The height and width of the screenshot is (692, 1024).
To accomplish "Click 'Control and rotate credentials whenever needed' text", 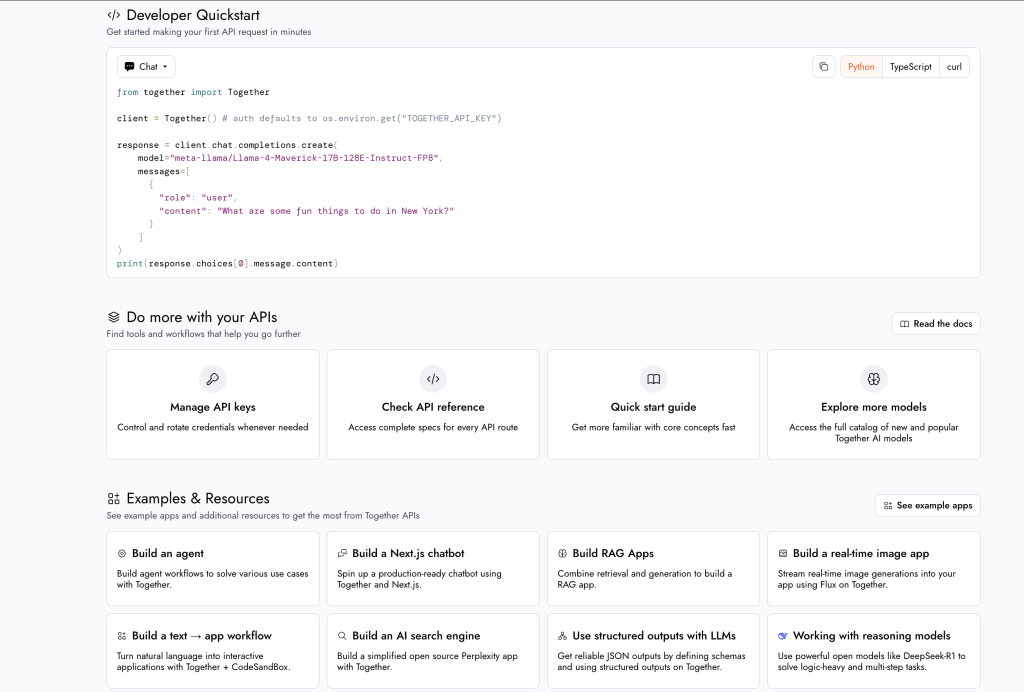I will pos(213,427).
